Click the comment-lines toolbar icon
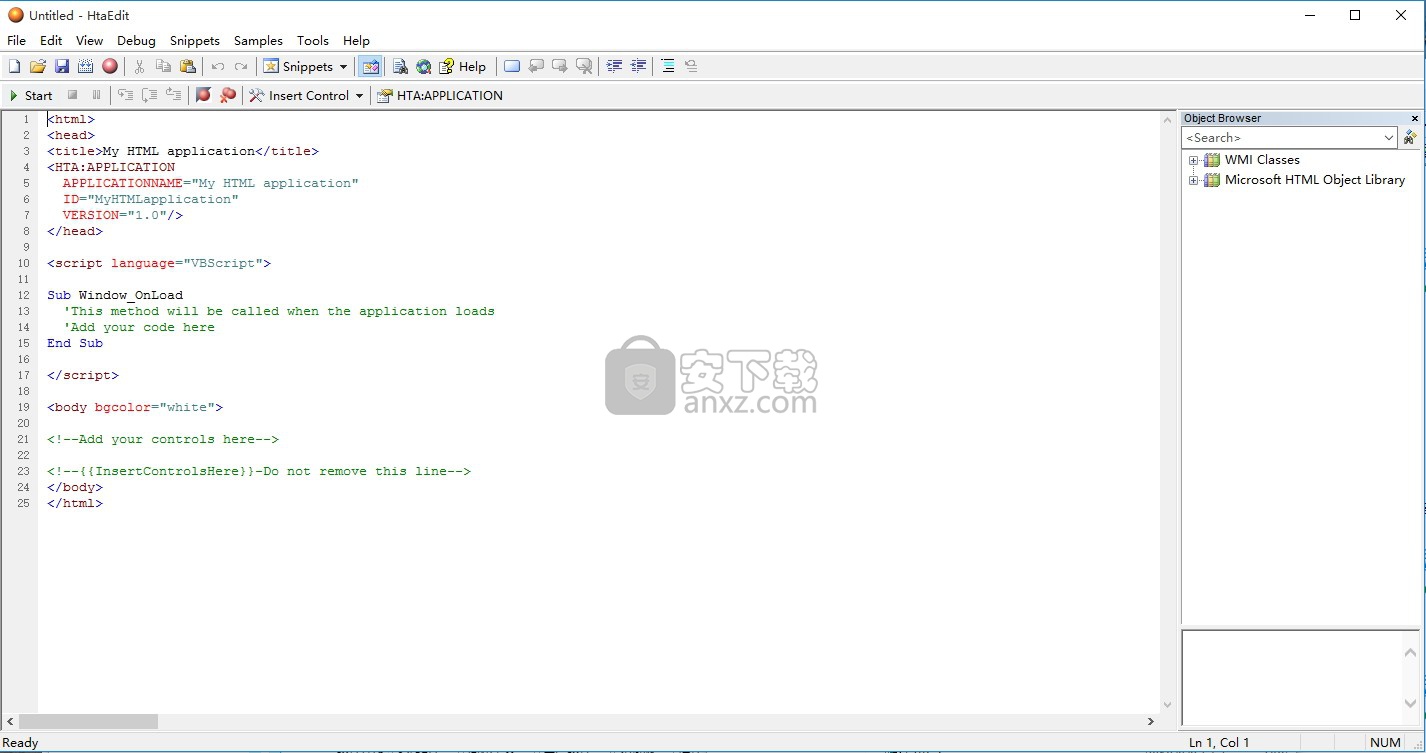 point(668,67)
